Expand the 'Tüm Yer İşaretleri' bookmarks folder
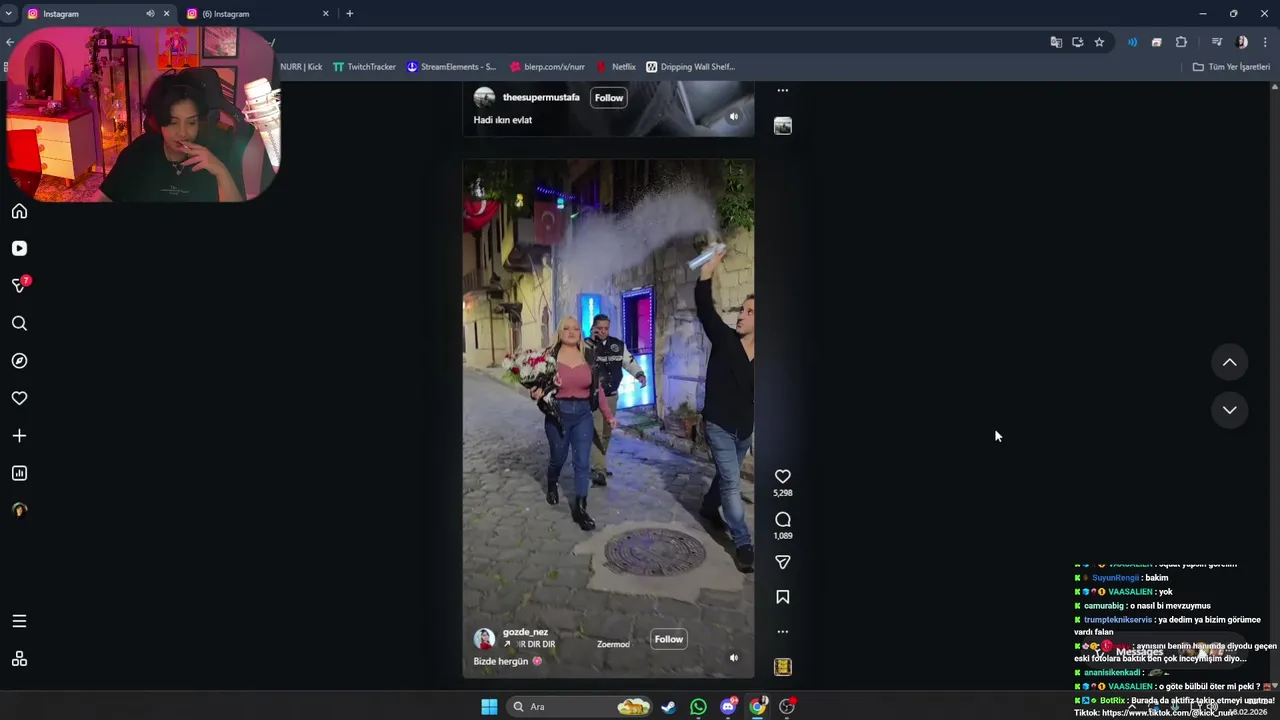Screen dimensions: 1280x720 tap(1231, 67)
